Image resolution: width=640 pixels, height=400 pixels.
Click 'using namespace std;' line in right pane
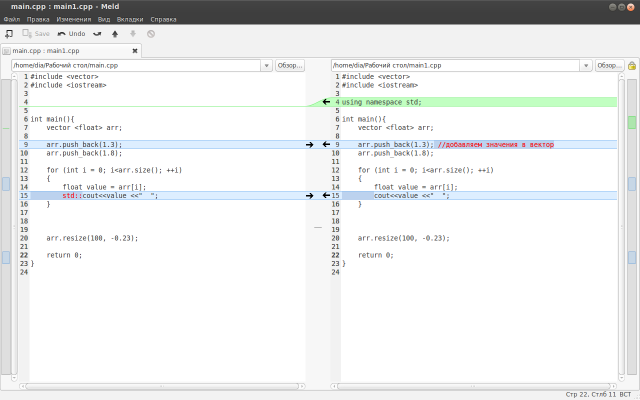[382, 102]
